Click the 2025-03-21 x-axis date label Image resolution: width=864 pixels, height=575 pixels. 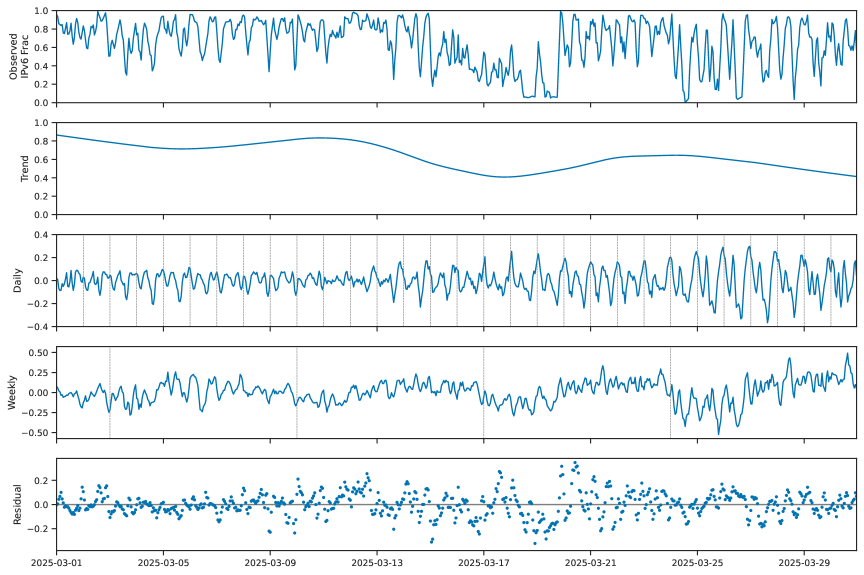pyautogui.click(x=591, y=563)
